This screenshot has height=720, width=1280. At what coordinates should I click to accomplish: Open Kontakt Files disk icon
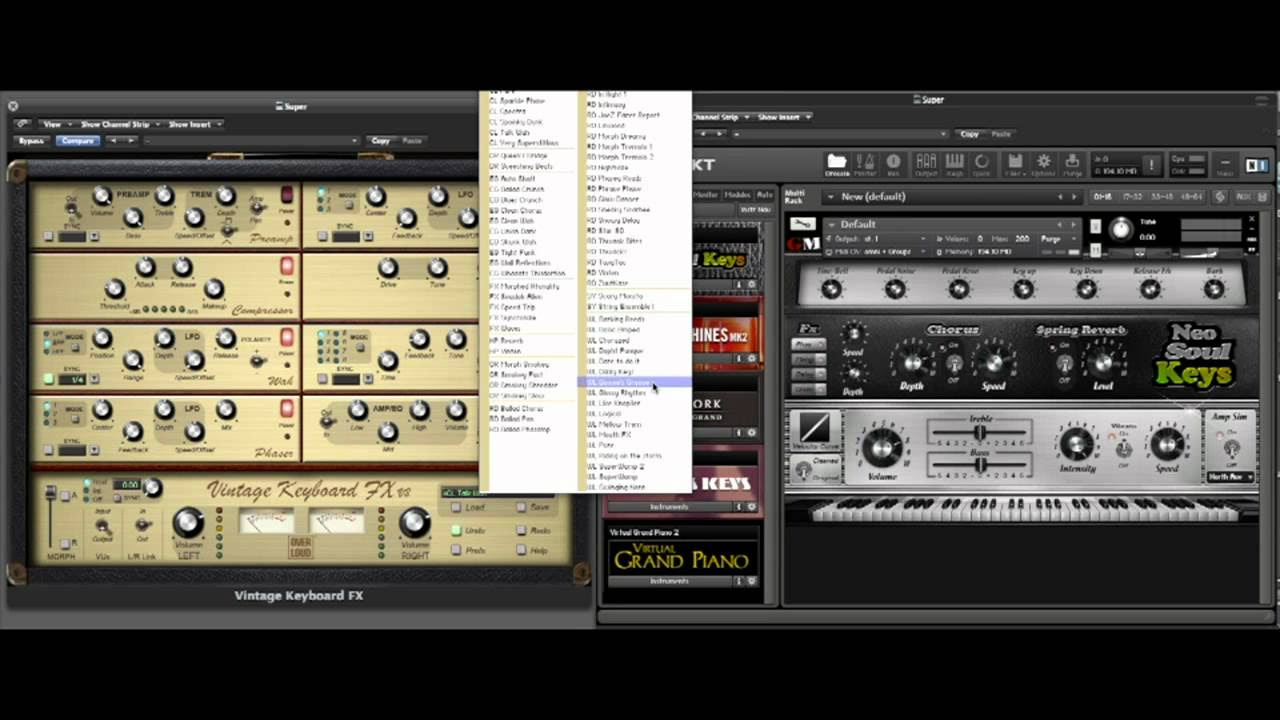(1015, 164)
